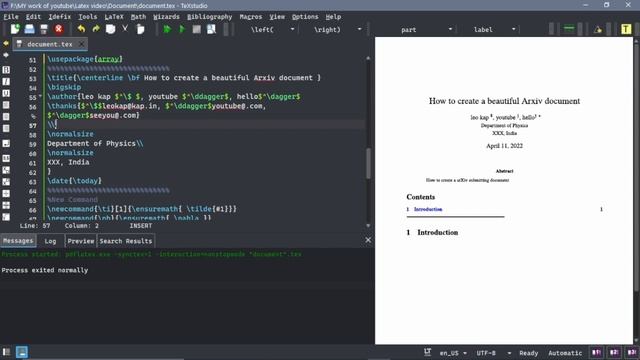Close the messages panel with the X

point(368,240)
